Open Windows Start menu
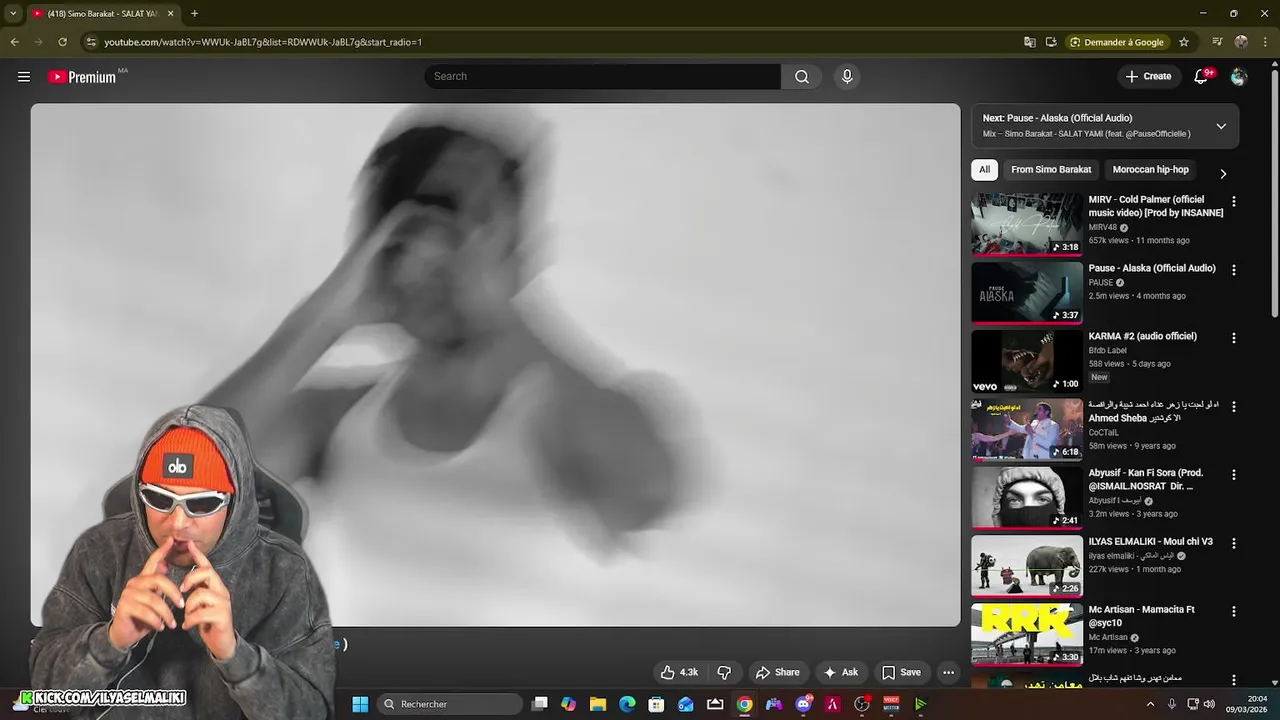Image resolution: width=1280 pixels, height=720 pixels. [360, 704]
